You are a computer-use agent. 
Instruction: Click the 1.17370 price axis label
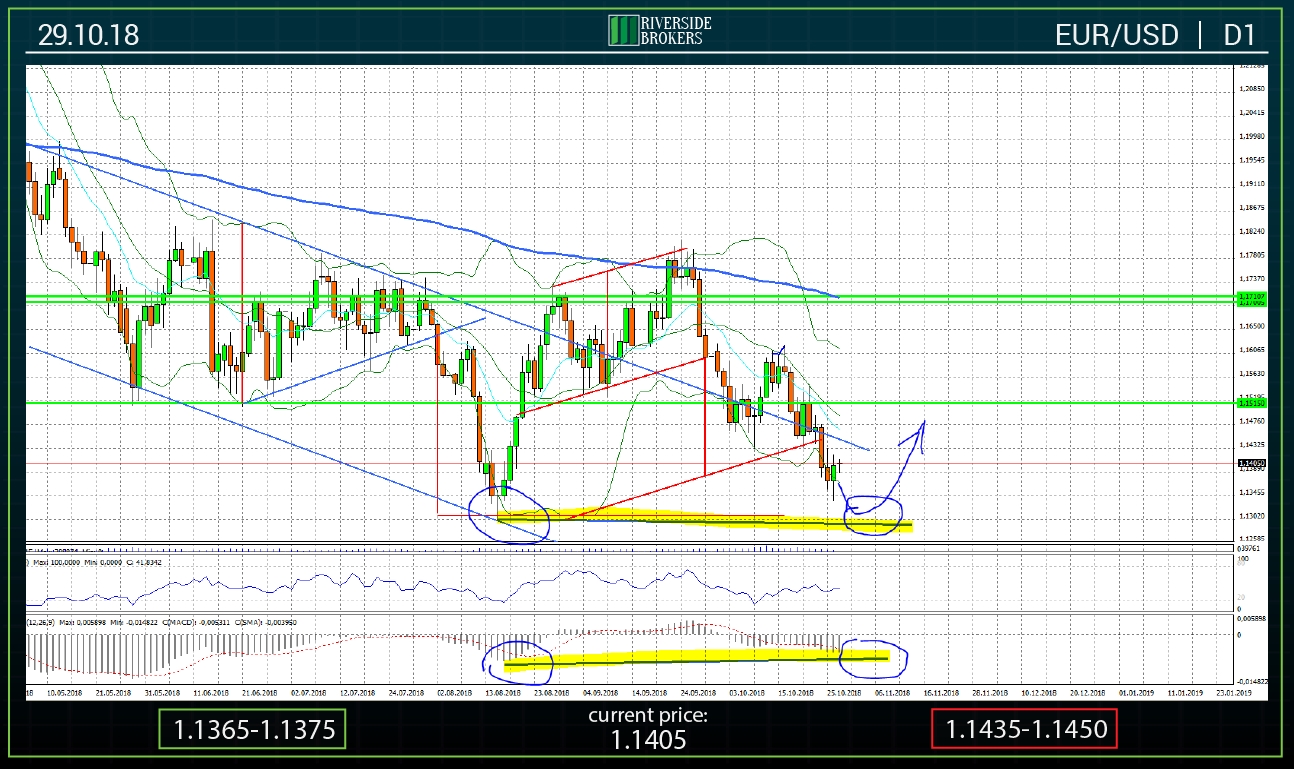pyautogui.click(x=1251, y=278)
